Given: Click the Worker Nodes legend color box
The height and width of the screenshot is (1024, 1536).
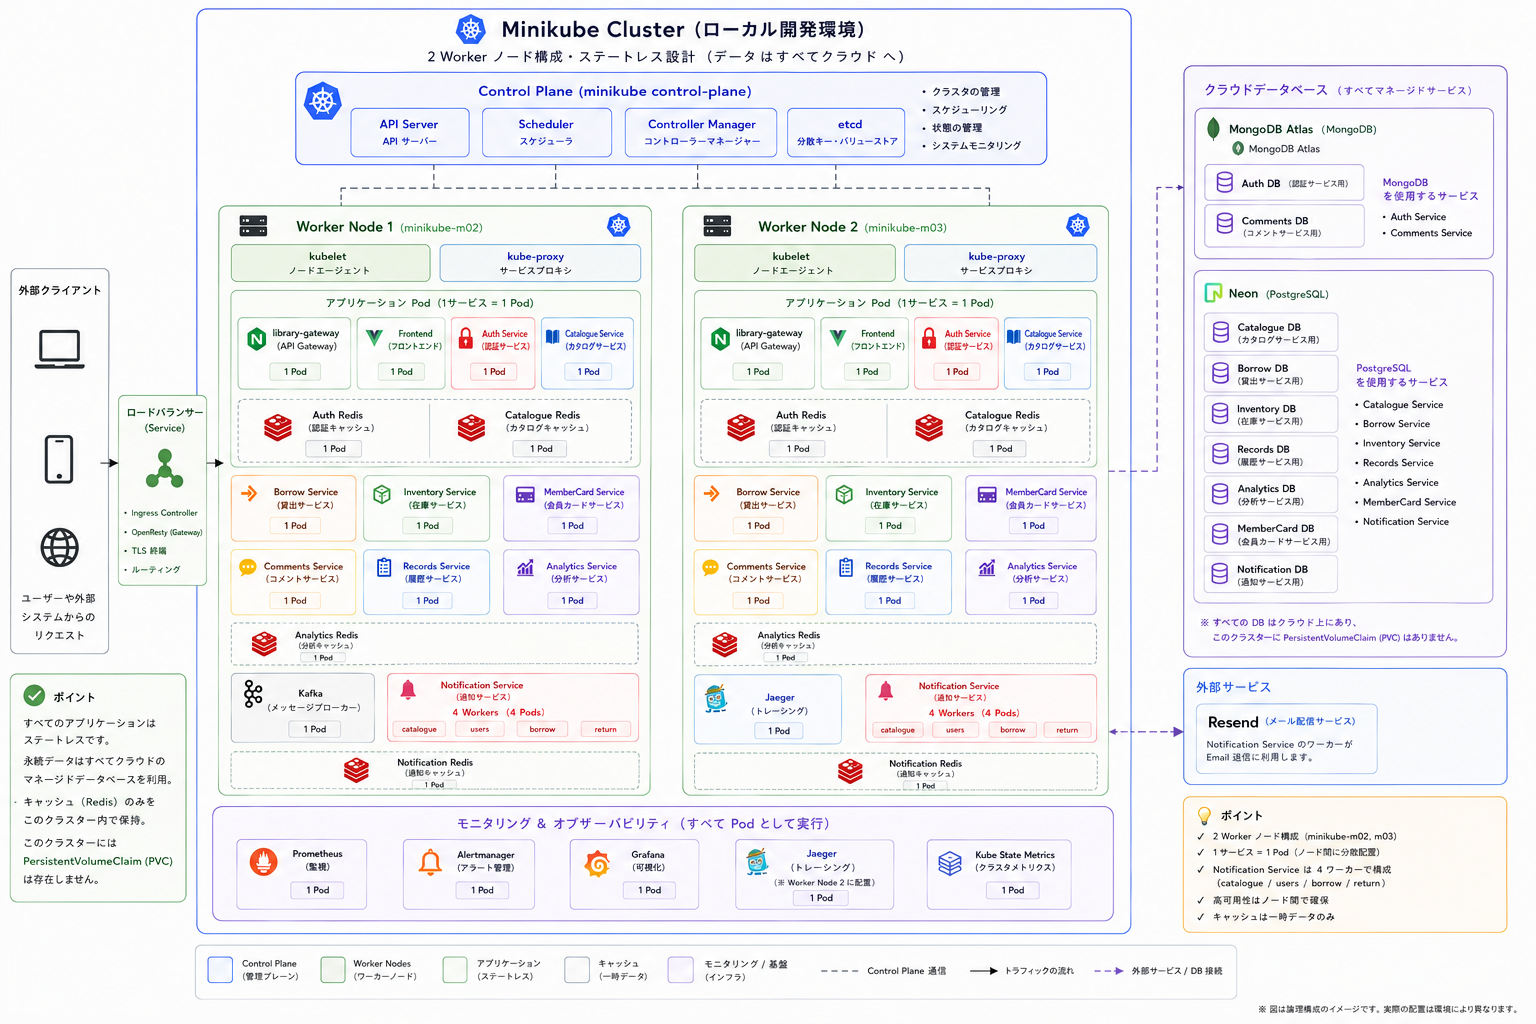Looking at the screenshot, I should pyautogui.click(x=333, y=969).
